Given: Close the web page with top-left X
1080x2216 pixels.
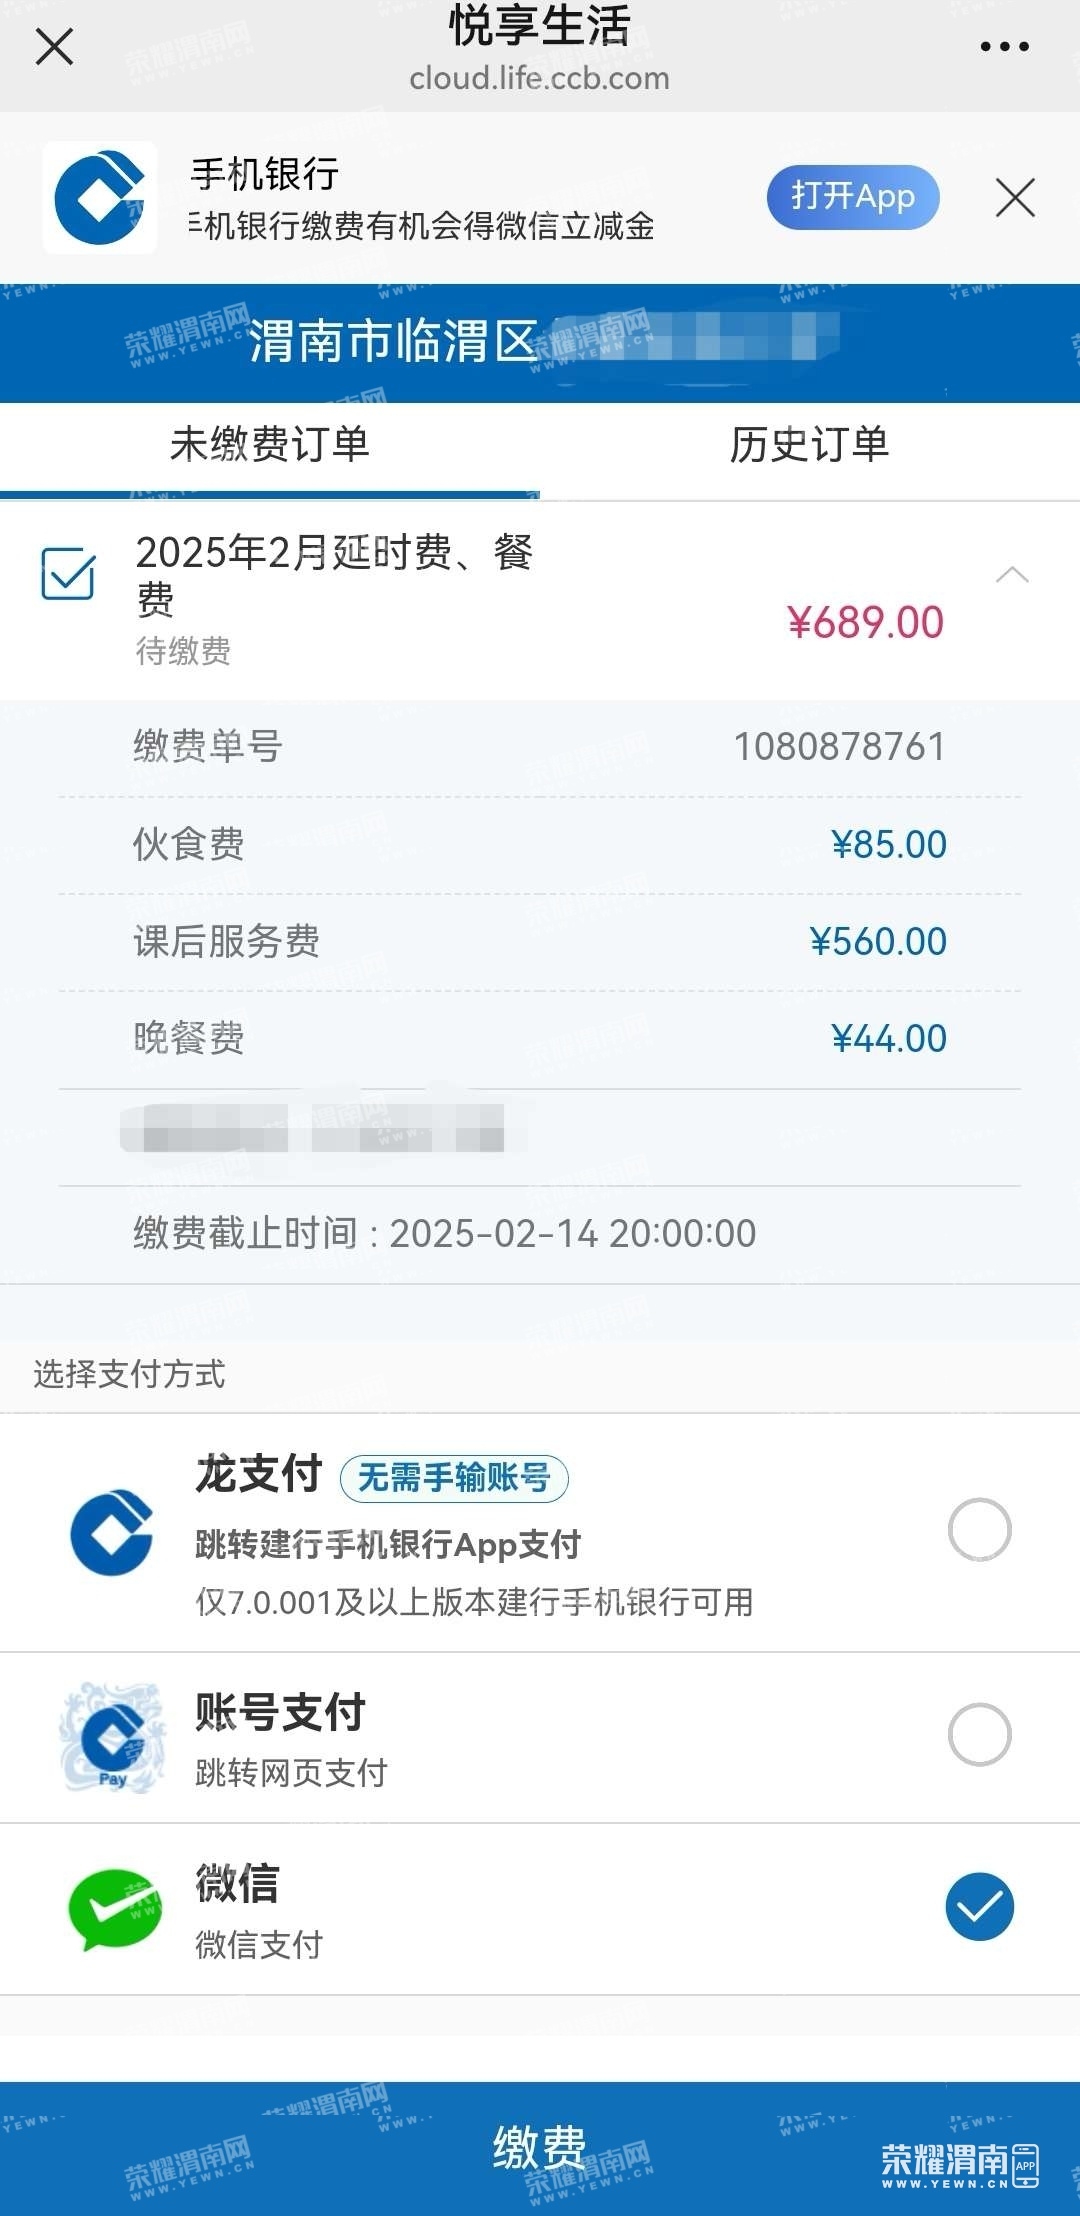Looking at the screenshot, I should [54, 46].
